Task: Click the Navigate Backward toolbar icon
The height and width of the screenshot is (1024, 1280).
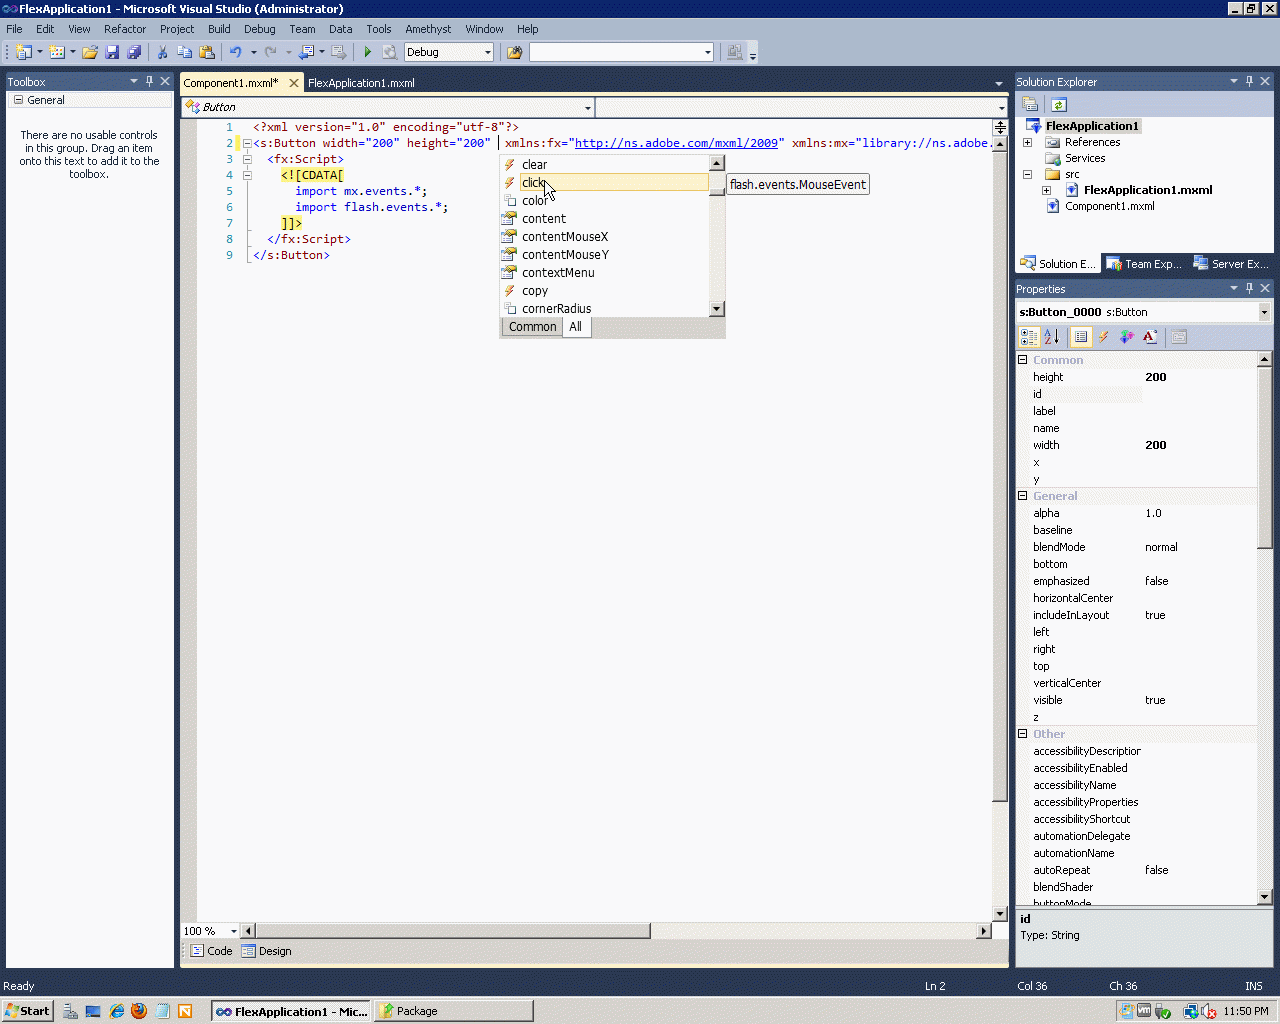Action: click(306, 52)
